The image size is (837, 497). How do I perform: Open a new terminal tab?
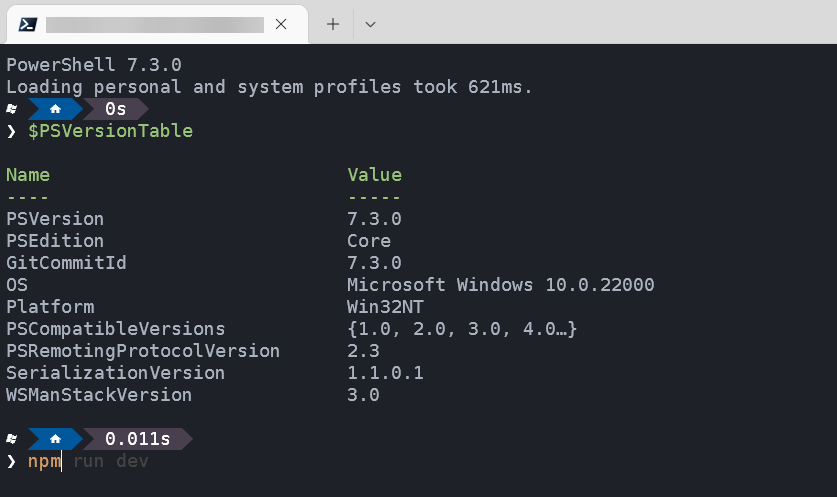(x=333, y=24)
